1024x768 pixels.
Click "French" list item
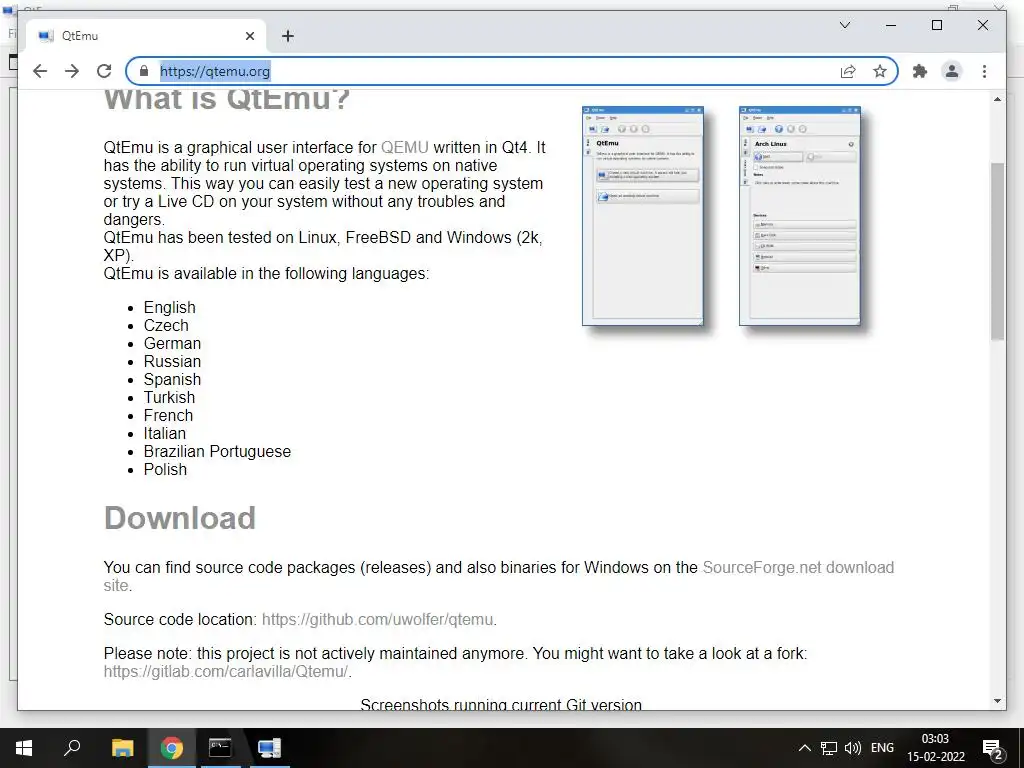[x=168, y=416]
